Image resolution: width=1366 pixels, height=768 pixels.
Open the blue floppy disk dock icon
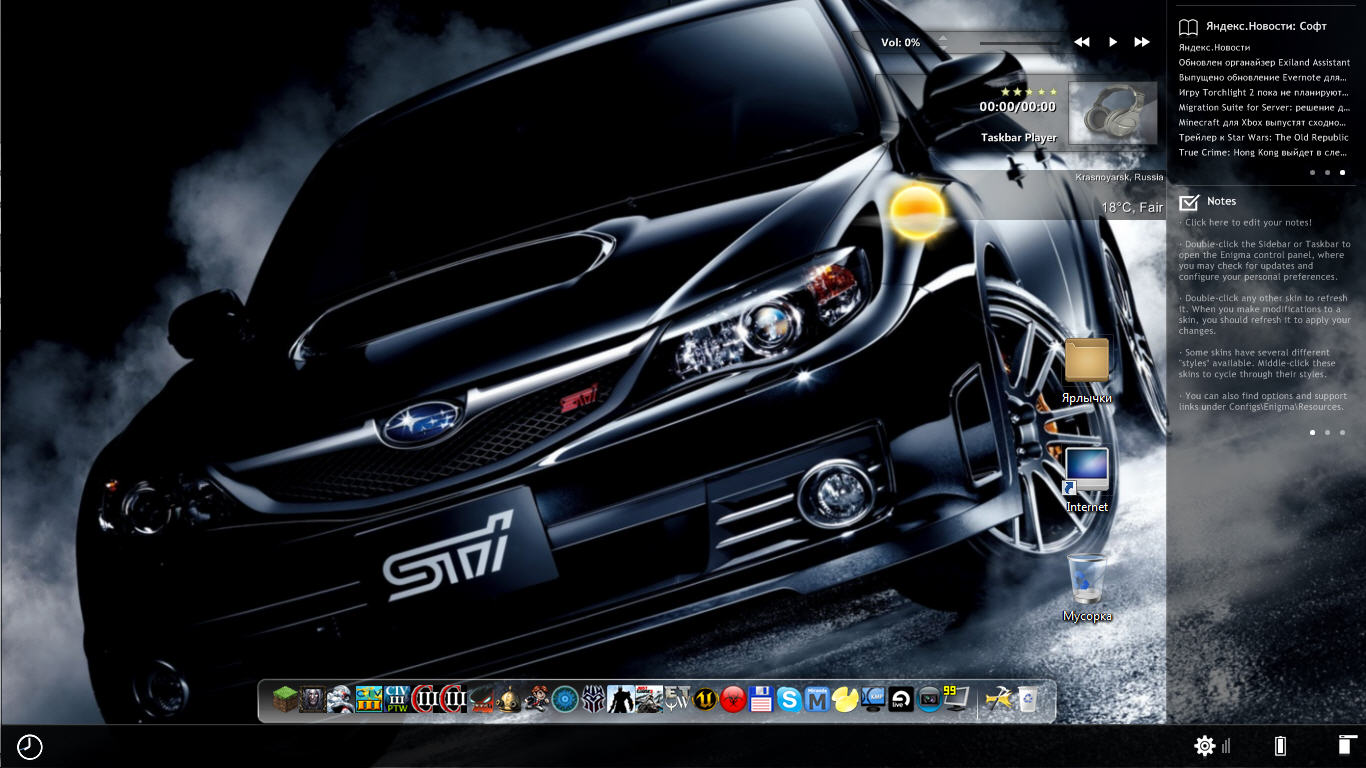click(761, 699)
